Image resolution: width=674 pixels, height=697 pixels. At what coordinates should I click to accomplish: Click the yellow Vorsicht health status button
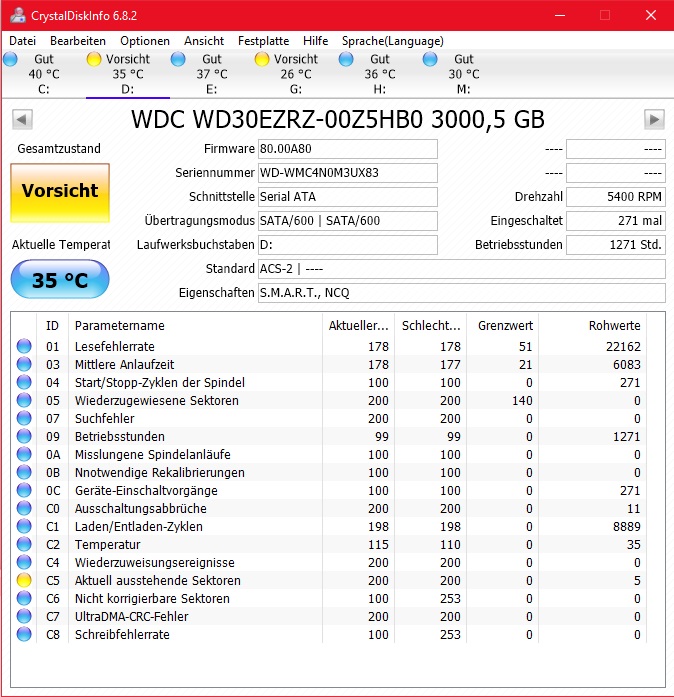point(60,193)
